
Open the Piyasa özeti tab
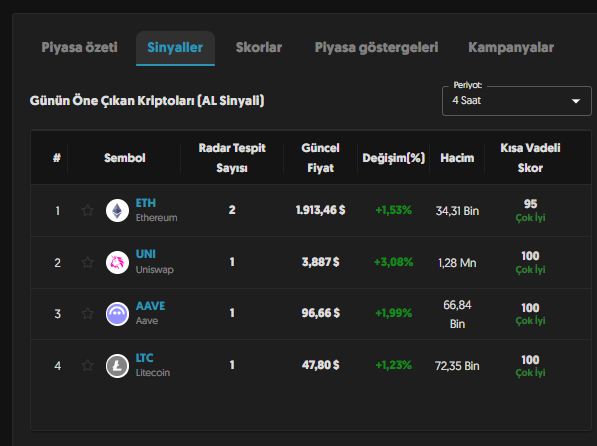coord(79,48)
